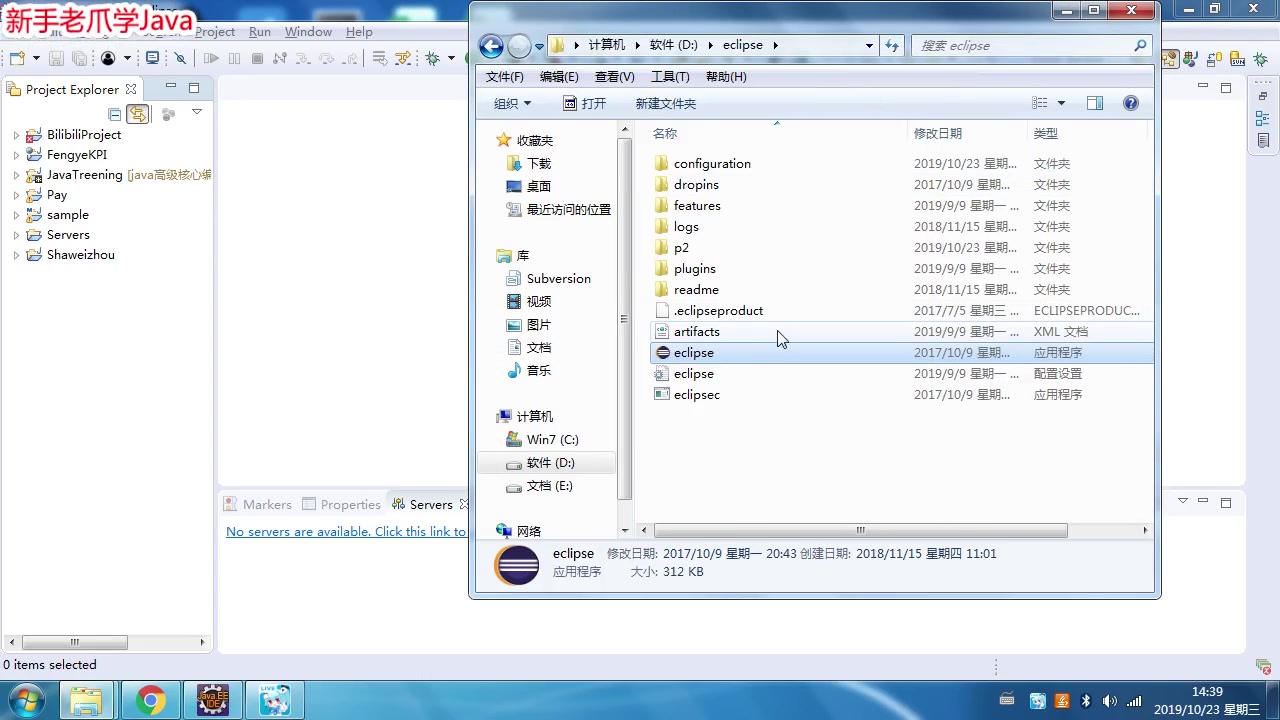Switch to the Markers tab
The image size is (1280, 720).
click(257, 504)
